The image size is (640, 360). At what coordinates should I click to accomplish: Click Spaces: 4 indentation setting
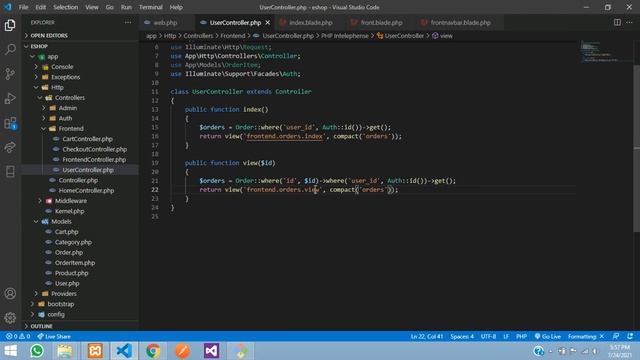coord(462,336)
